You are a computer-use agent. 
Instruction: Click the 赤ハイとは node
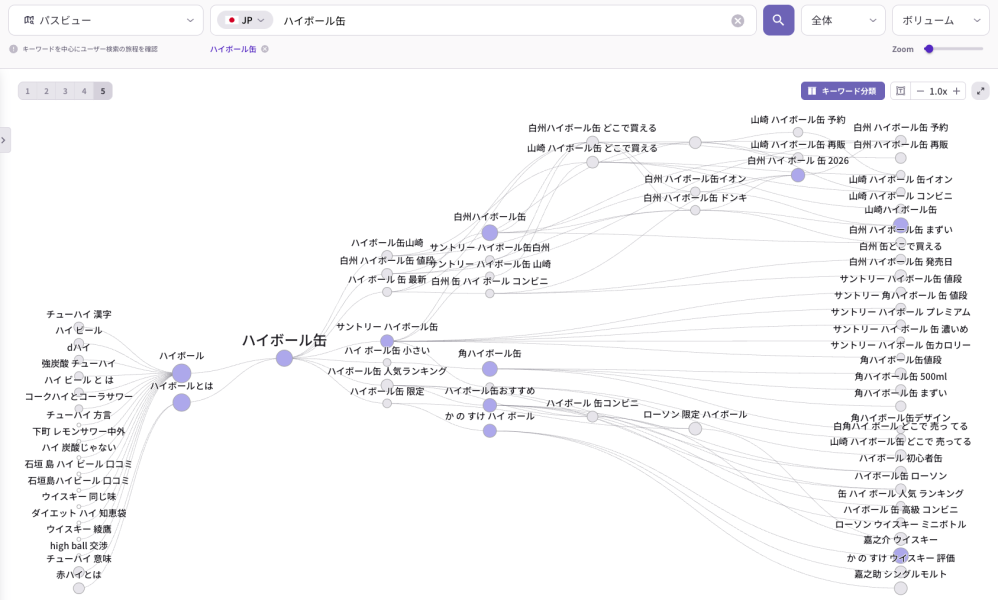pyautogui.click(x=79, y=589)
